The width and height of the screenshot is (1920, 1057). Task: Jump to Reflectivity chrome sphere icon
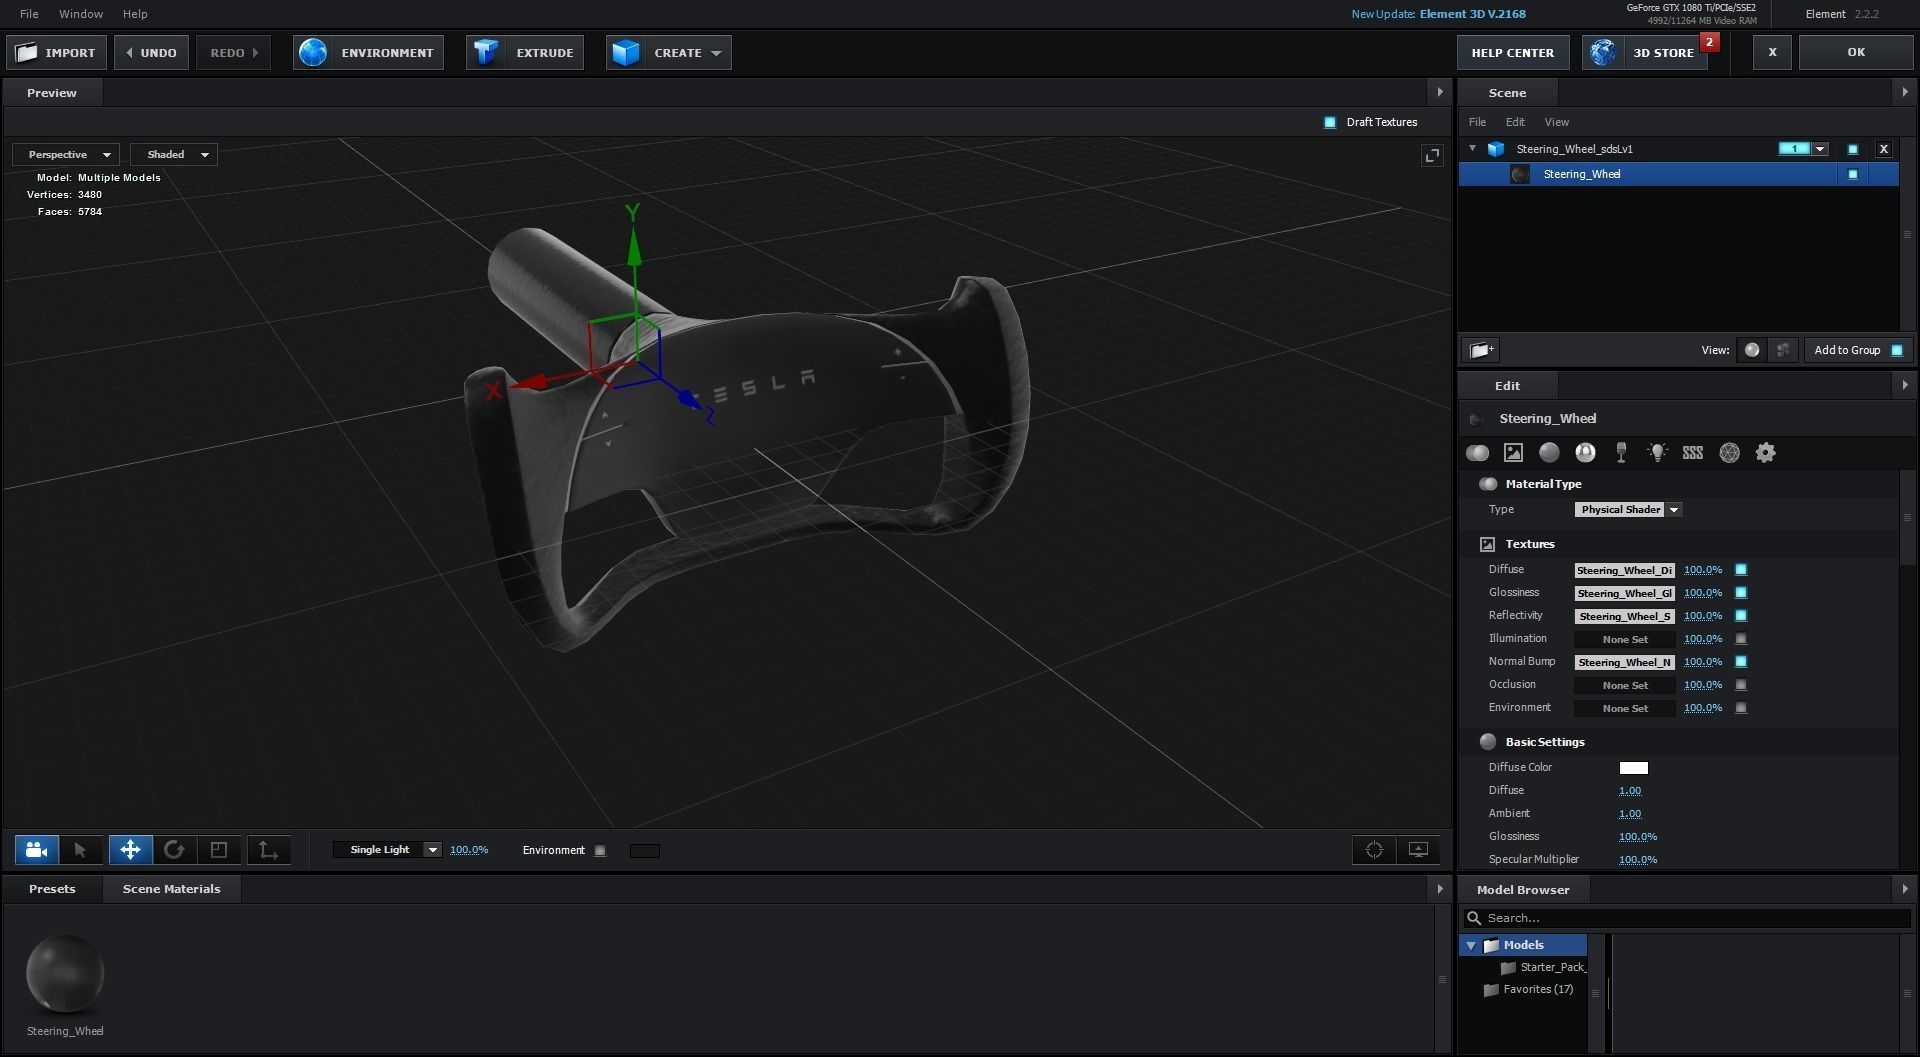[1585, 453]
